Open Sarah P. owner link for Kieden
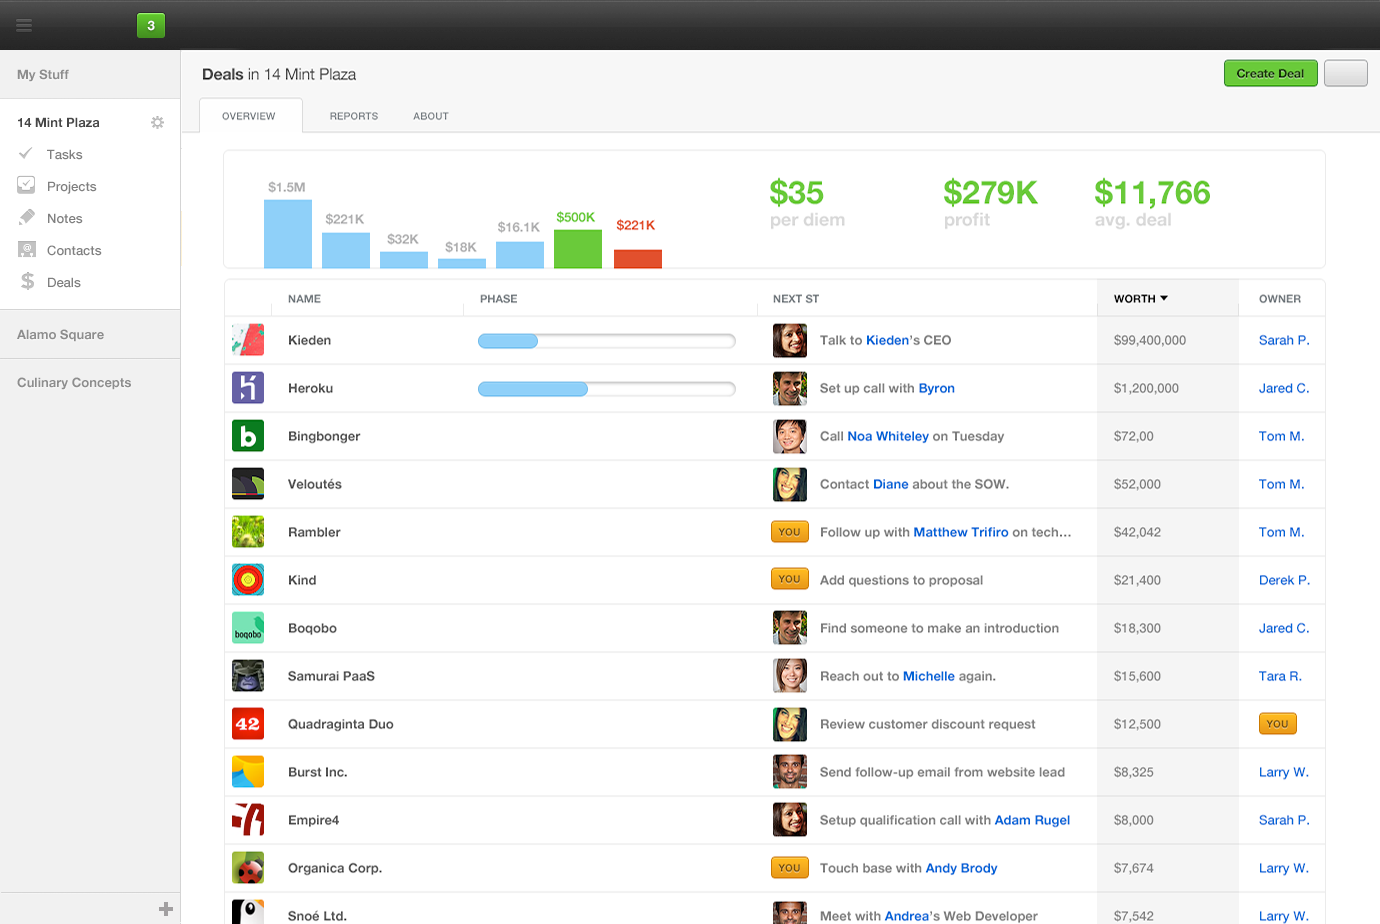Image resolution: width=1380 pixels, height=924 pixels. pos(1284,340)
